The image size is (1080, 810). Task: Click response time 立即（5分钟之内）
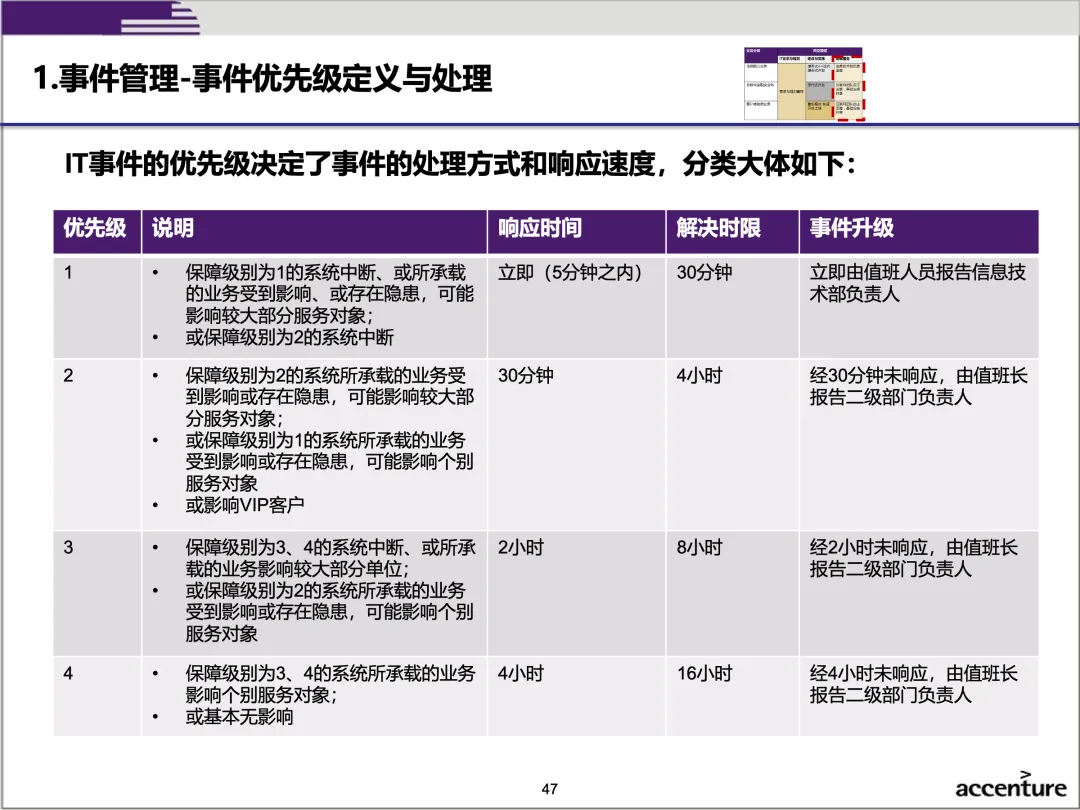point(570,273)
